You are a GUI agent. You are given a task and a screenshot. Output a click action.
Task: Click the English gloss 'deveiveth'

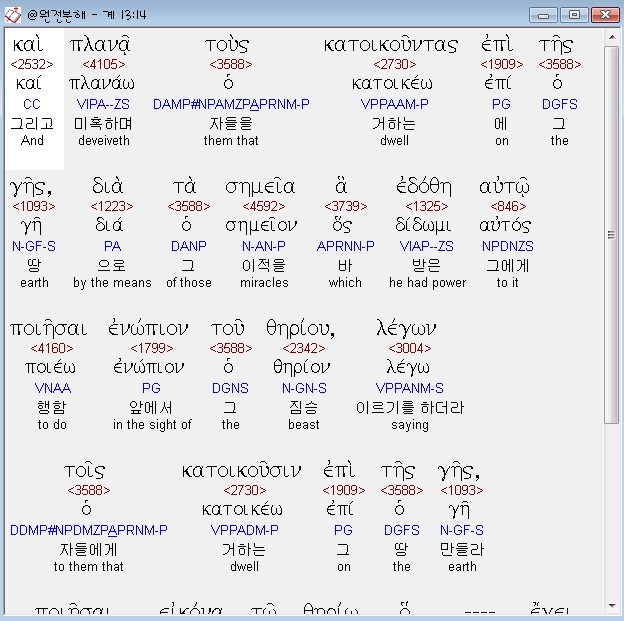104,141
